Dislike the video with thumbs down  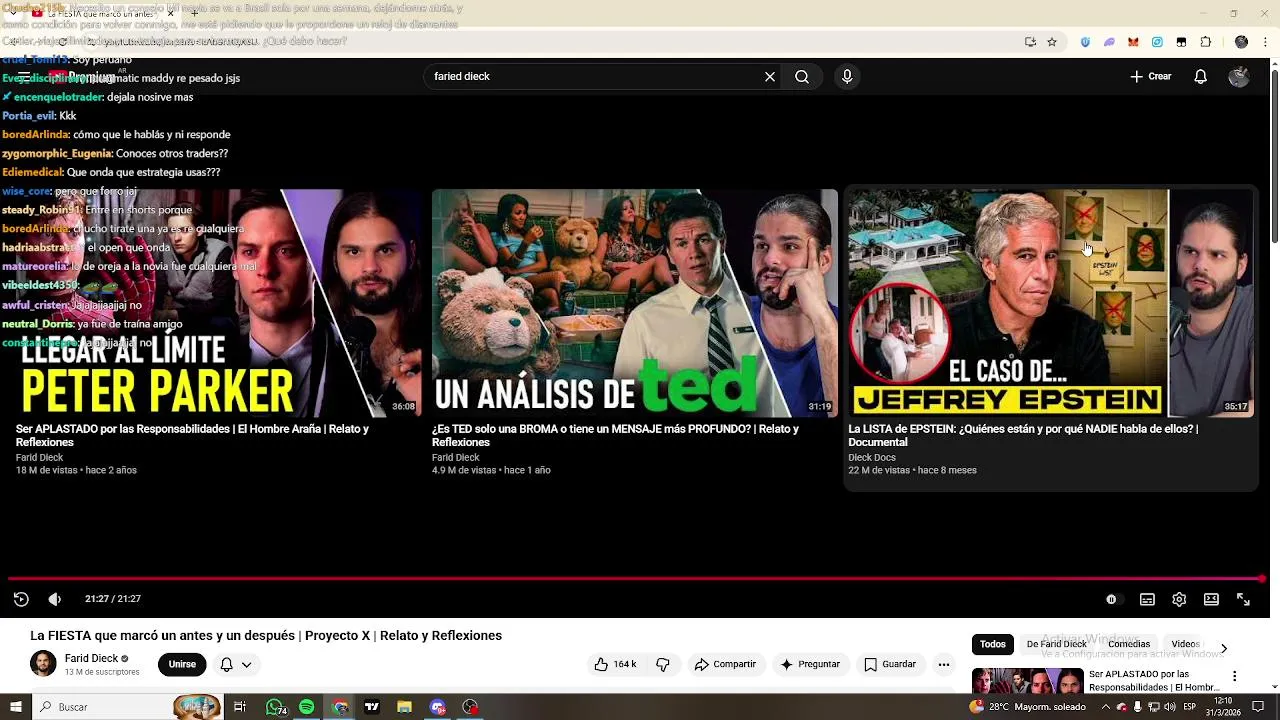[x=662, y=664]
